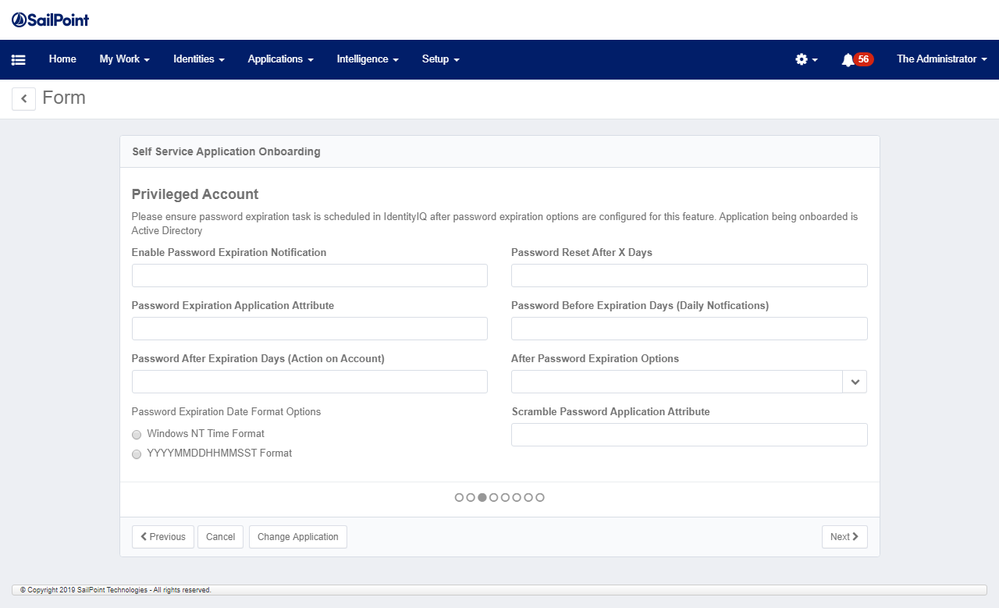Click the fourth wizard page indicator dot
The width and height of the screenshot is (999, 608).
tap(494, 497)
